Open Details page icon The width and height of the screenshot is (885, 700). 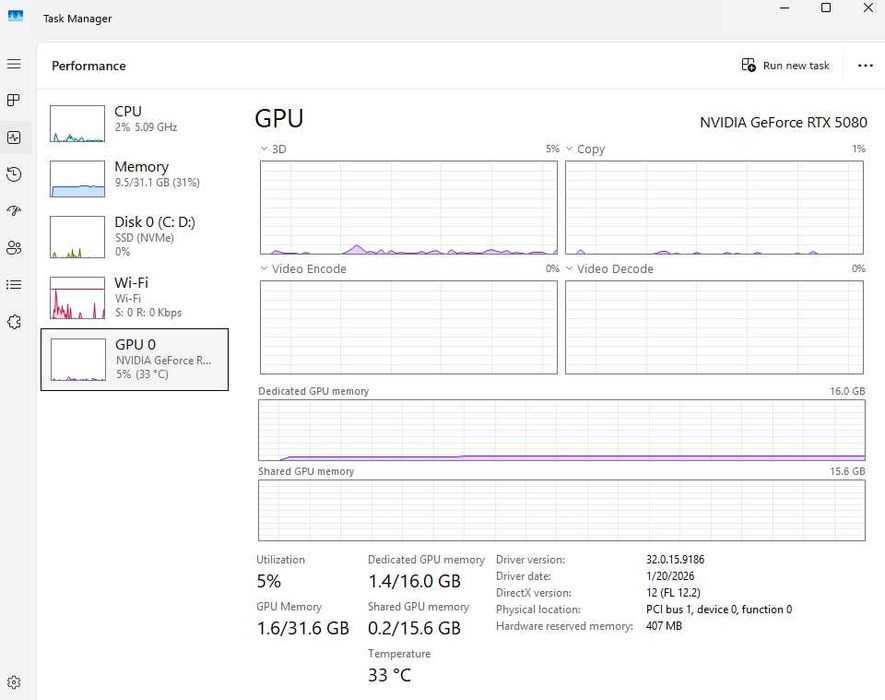(x=14, y=285)
